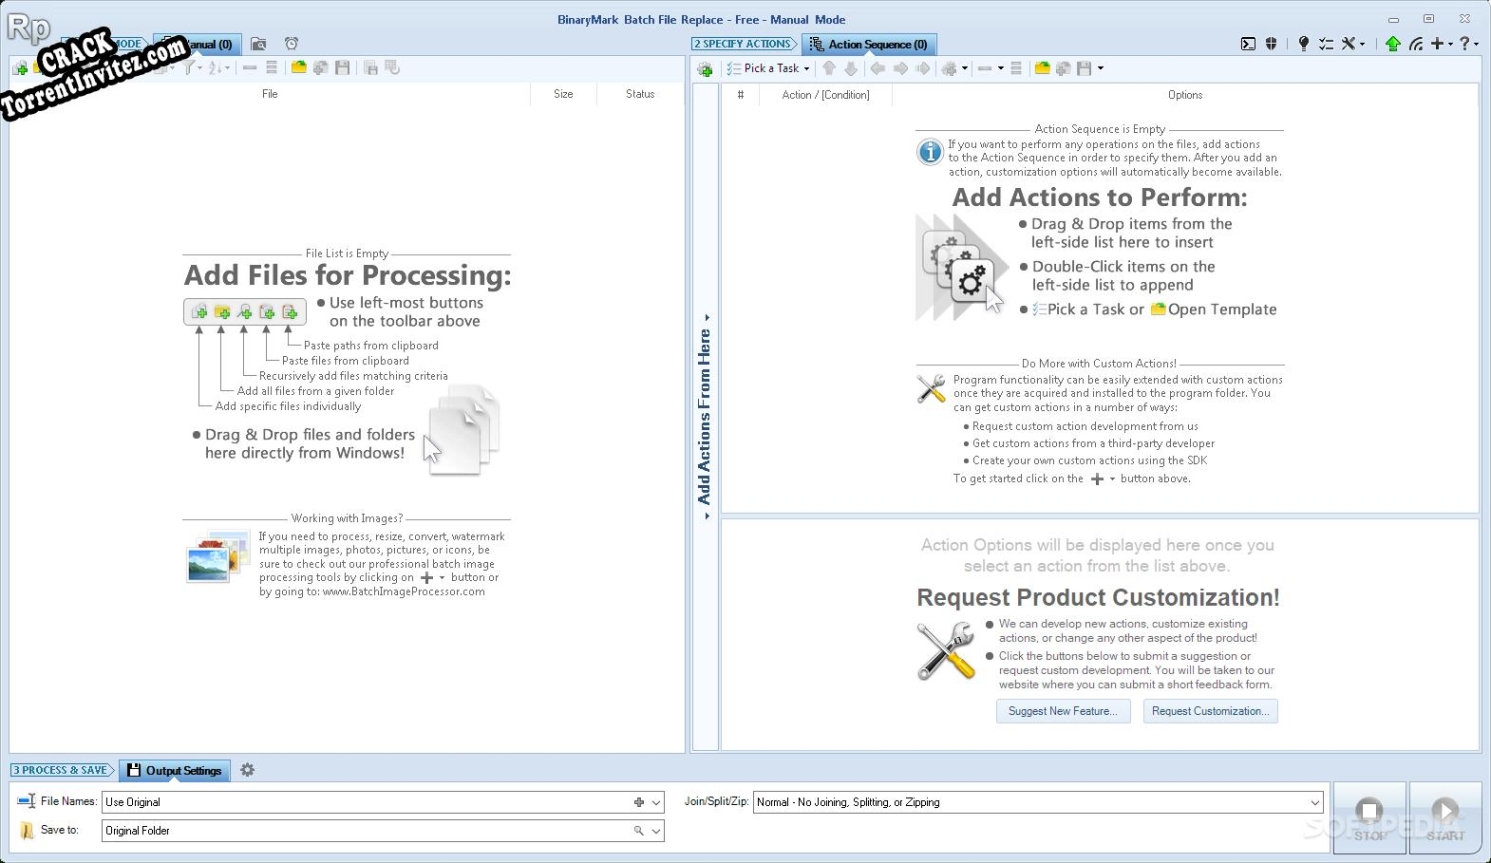The width and height of the screenshot is (1491, 863).
Task: Click the 2 SPECIFY ACTIONS step label
Action: [745, 44]
